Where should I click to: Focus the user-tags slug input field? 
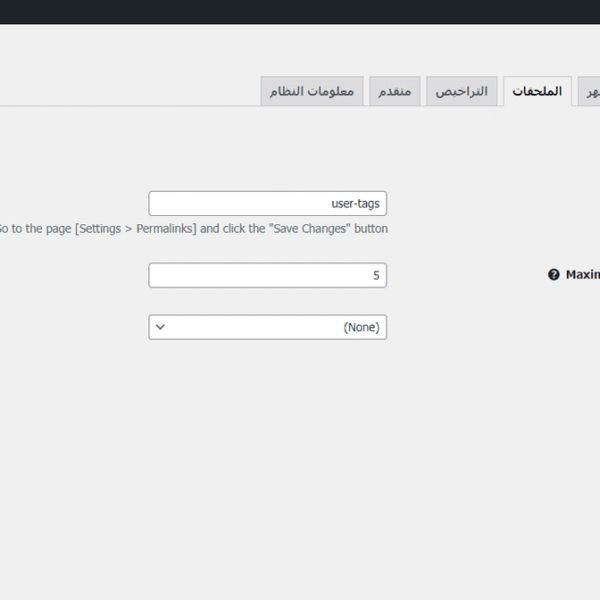[267, 203]
